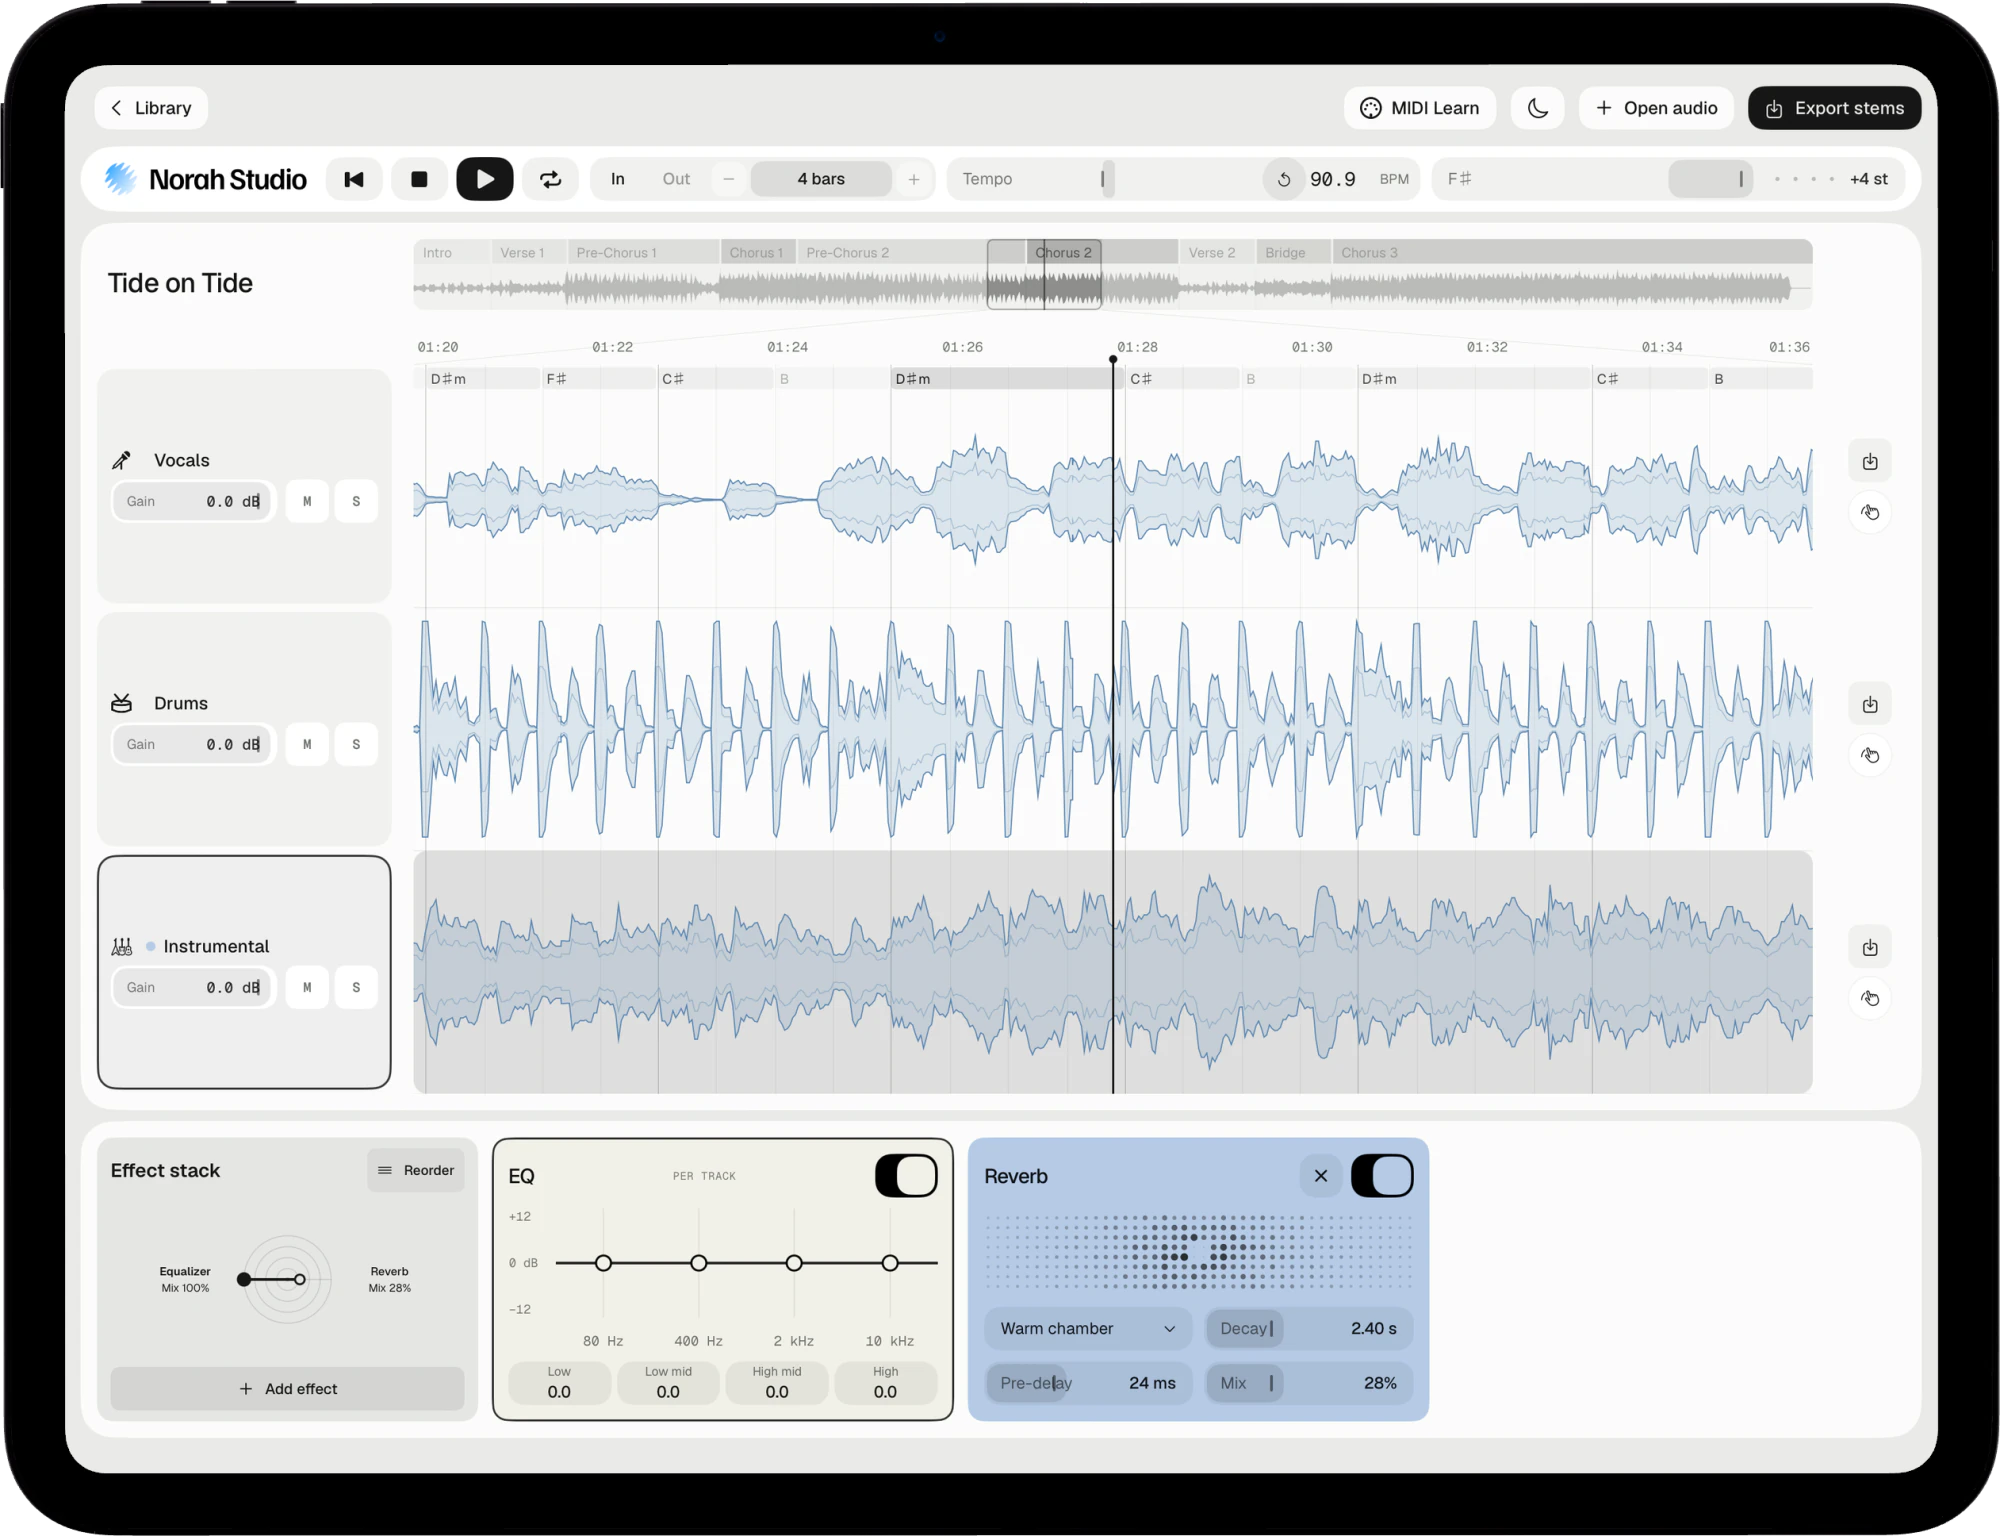Jump to Intro section

pos(451,252)
